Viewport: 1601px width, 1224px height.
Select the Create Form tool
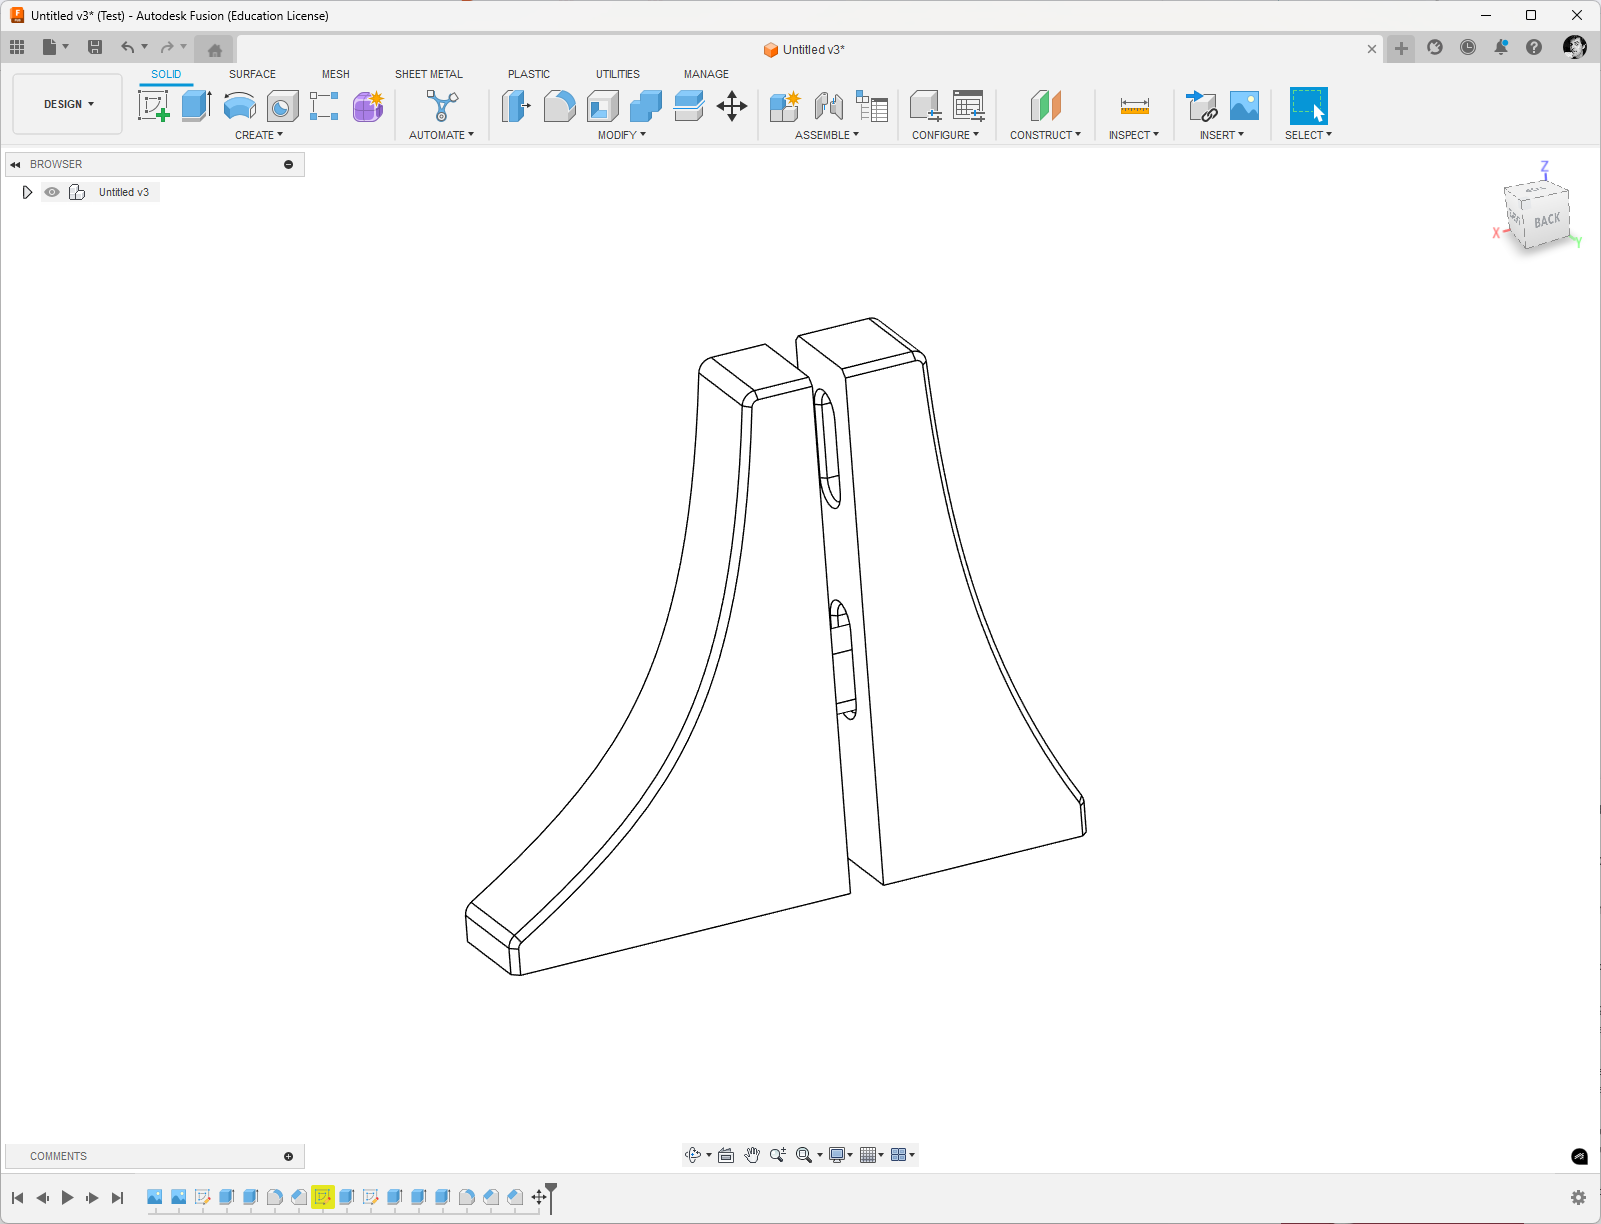[x=368, y=105]
